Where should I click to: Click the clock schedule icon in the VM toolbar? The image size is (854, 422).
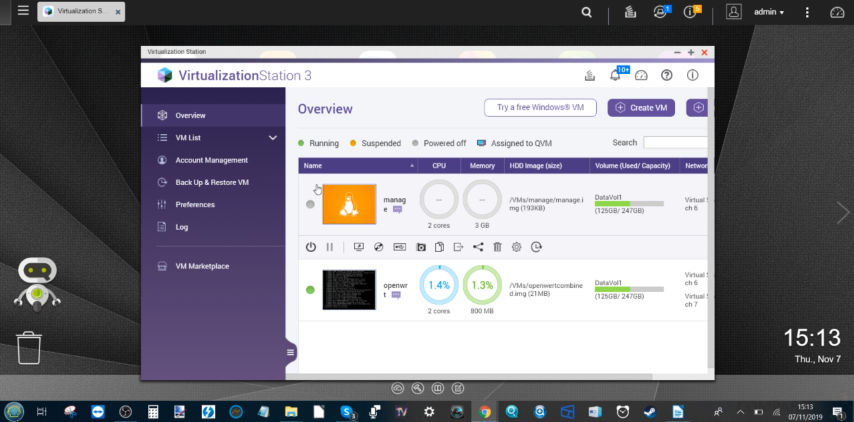pyautogui.click(x=536, y=247)
